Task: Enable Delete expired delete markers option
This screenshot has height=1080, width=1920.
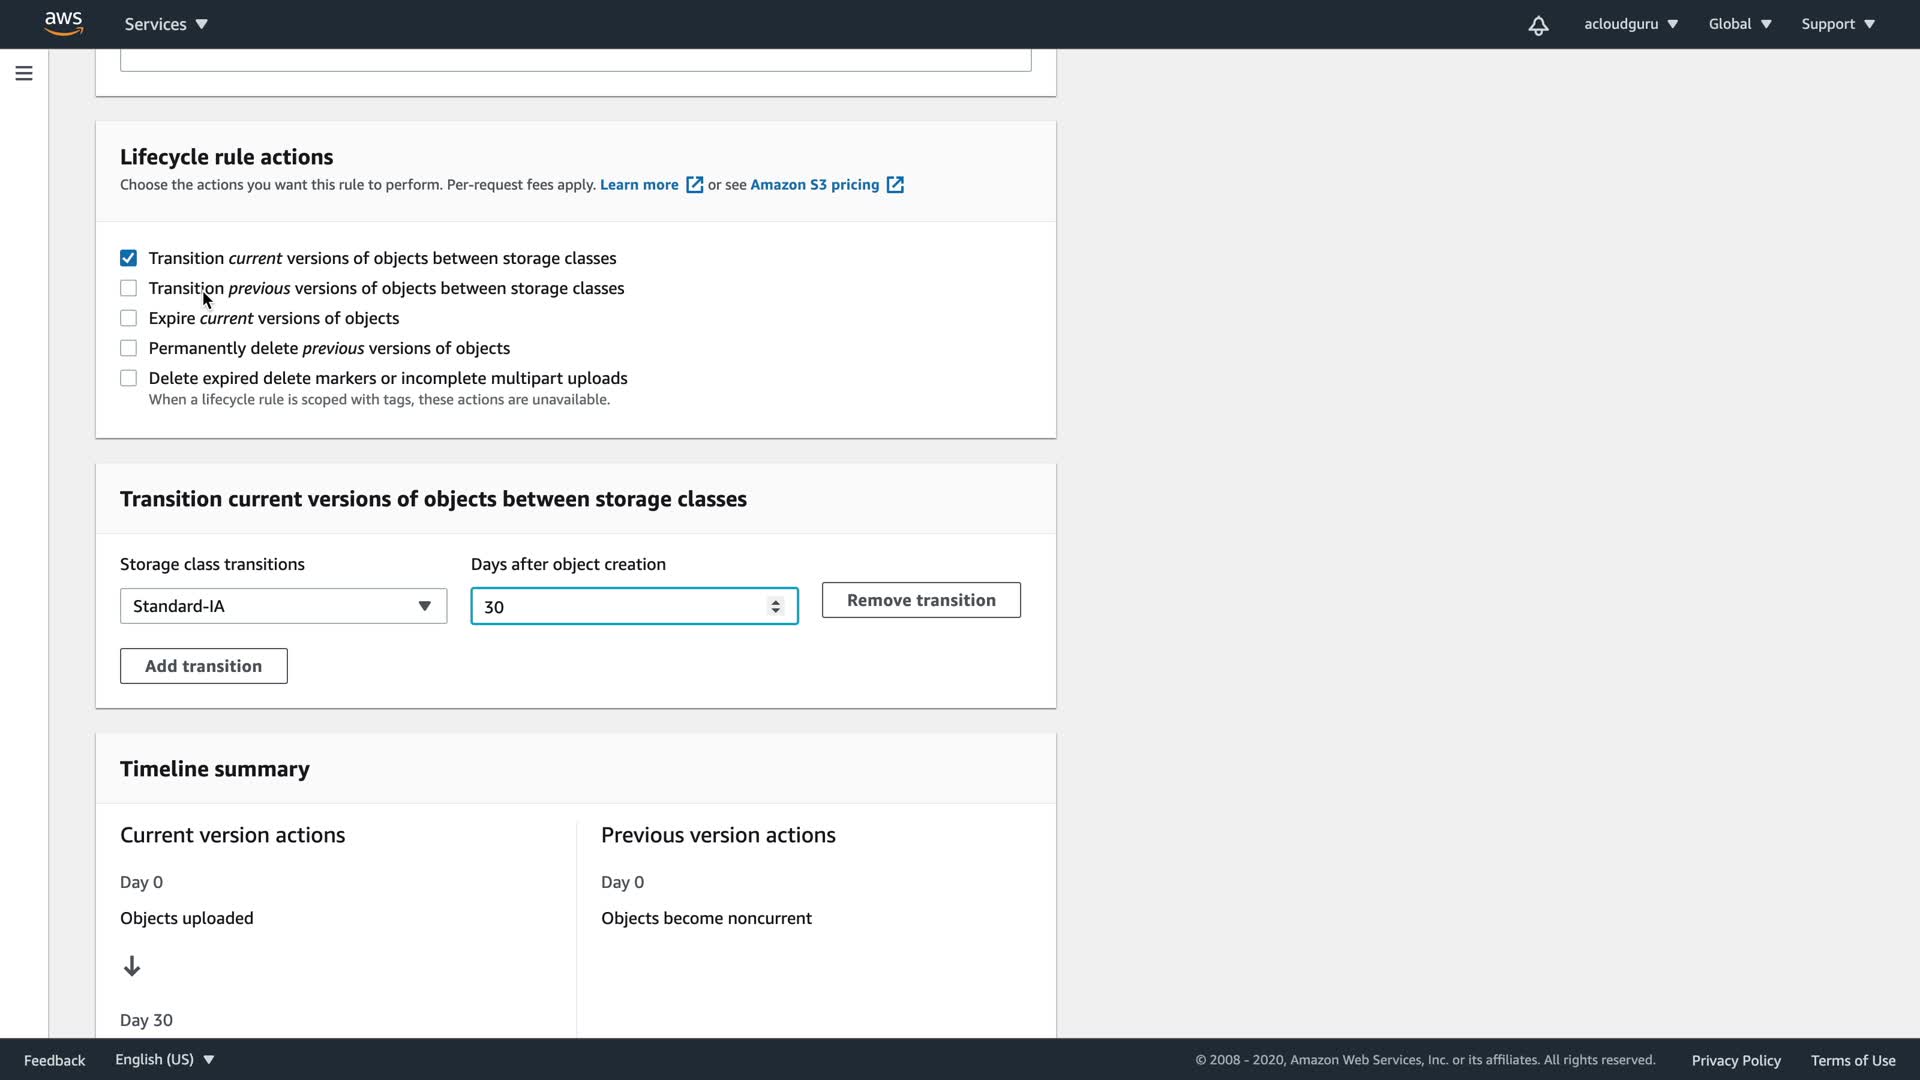Action: click(128, 378)
